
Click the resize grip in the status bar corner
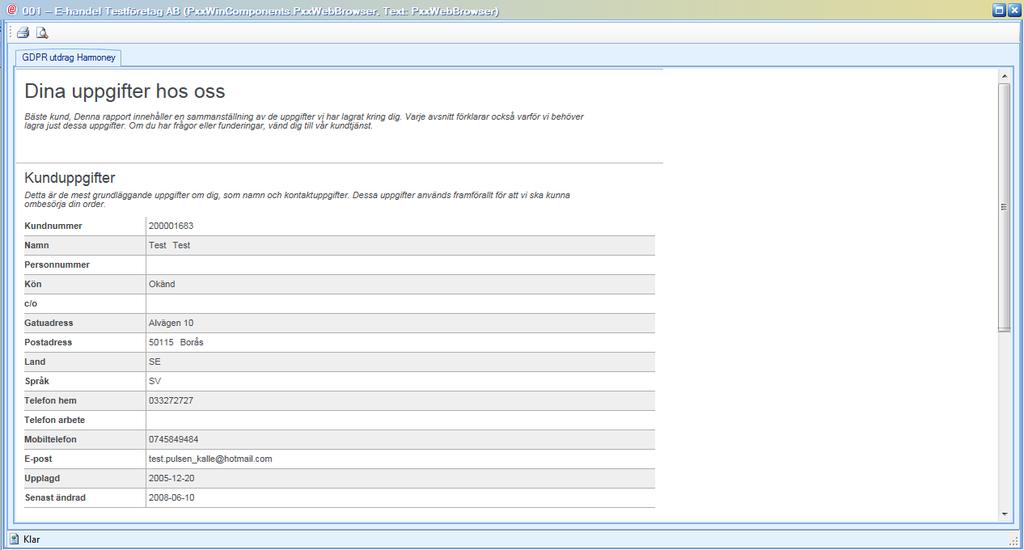[1014, 540]
